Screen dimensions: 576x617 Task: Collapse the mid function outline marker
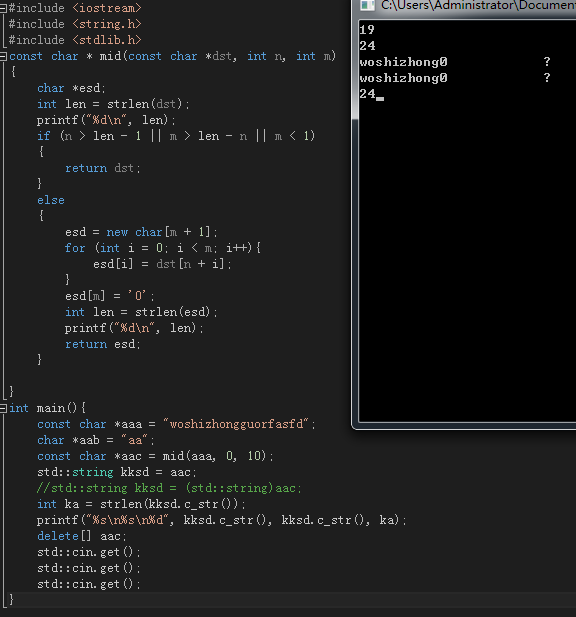[x=3, y=56]
